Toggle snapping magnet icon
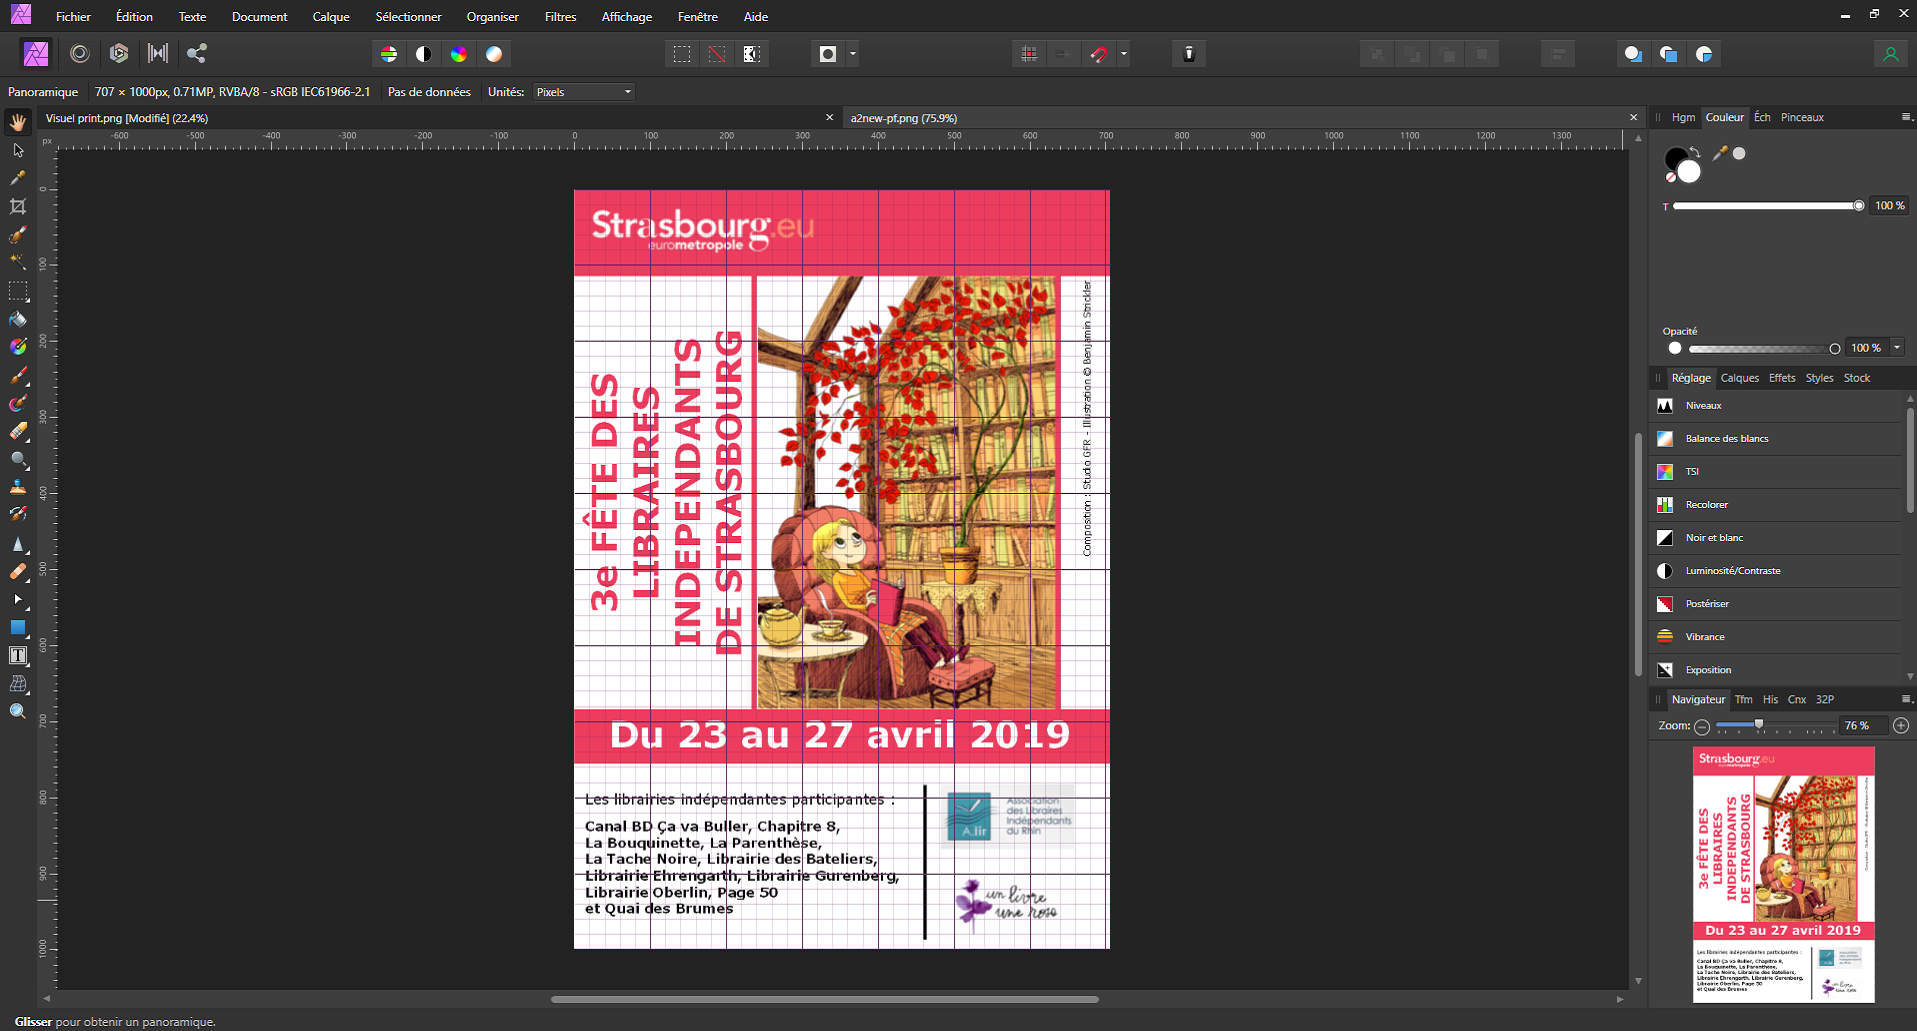Image resolution: width=1917 pixels, height=1031 pixels. tap(1099, 54)
